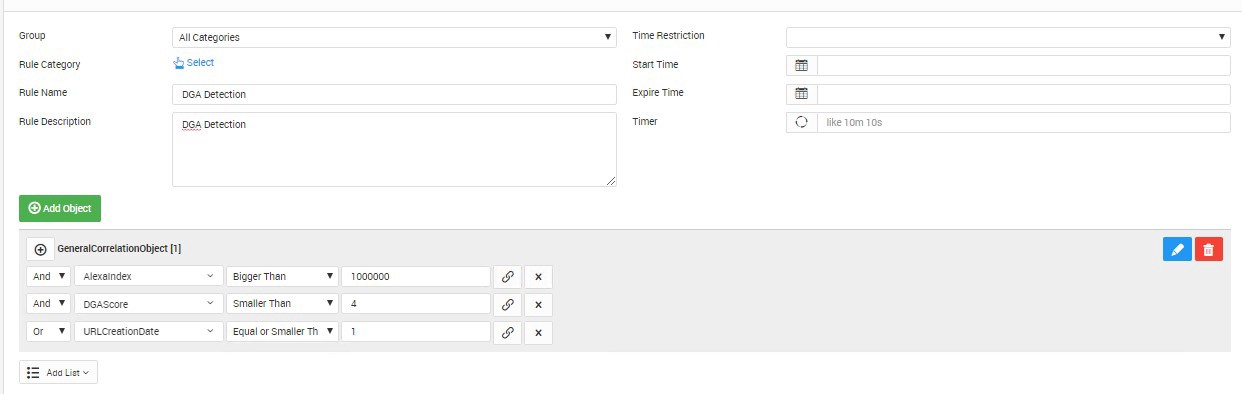The image size is (1242, 394).
Task: Click the link icon on the AlexaIndex row
Action: 507,277
